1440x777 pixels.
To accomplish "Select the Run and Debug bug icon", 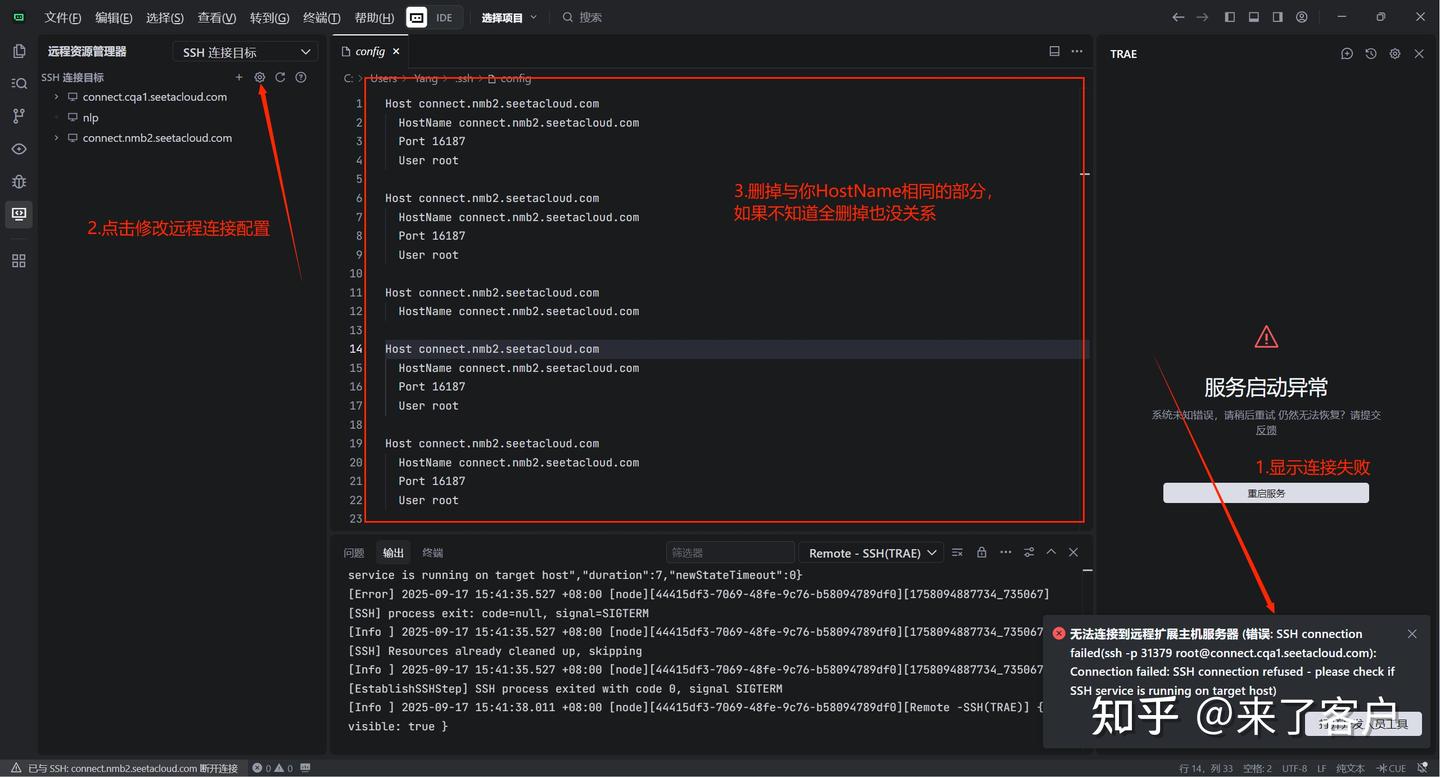I will click(19, 181).
